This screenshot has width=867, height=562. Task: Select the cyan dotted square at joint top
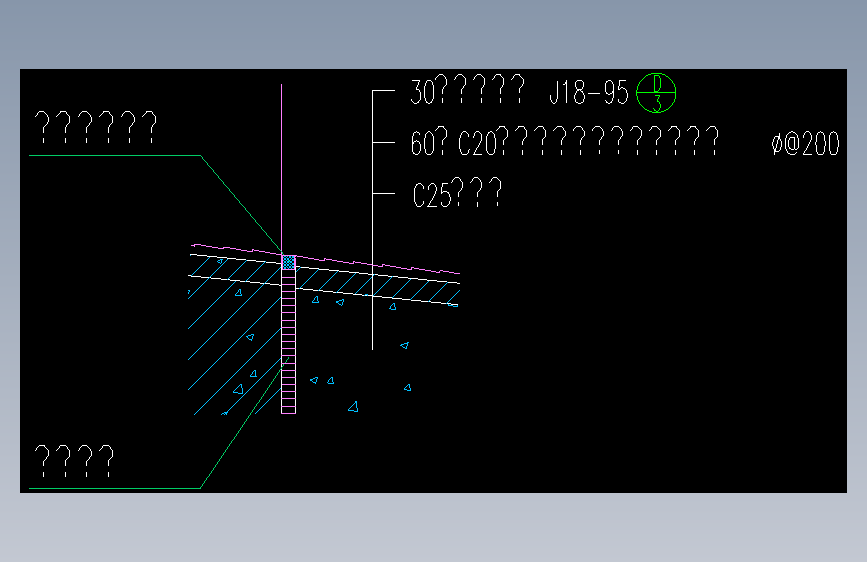pos(289,262)
